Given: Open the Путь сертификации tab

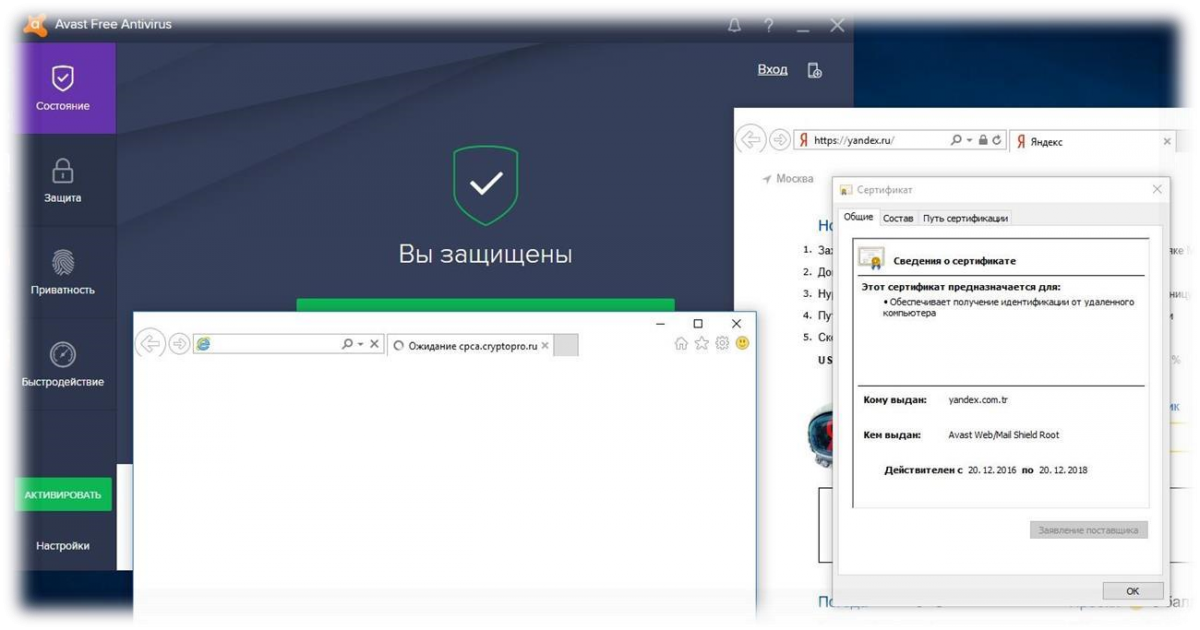Looking at the screenshot, I should coord(965,218).
